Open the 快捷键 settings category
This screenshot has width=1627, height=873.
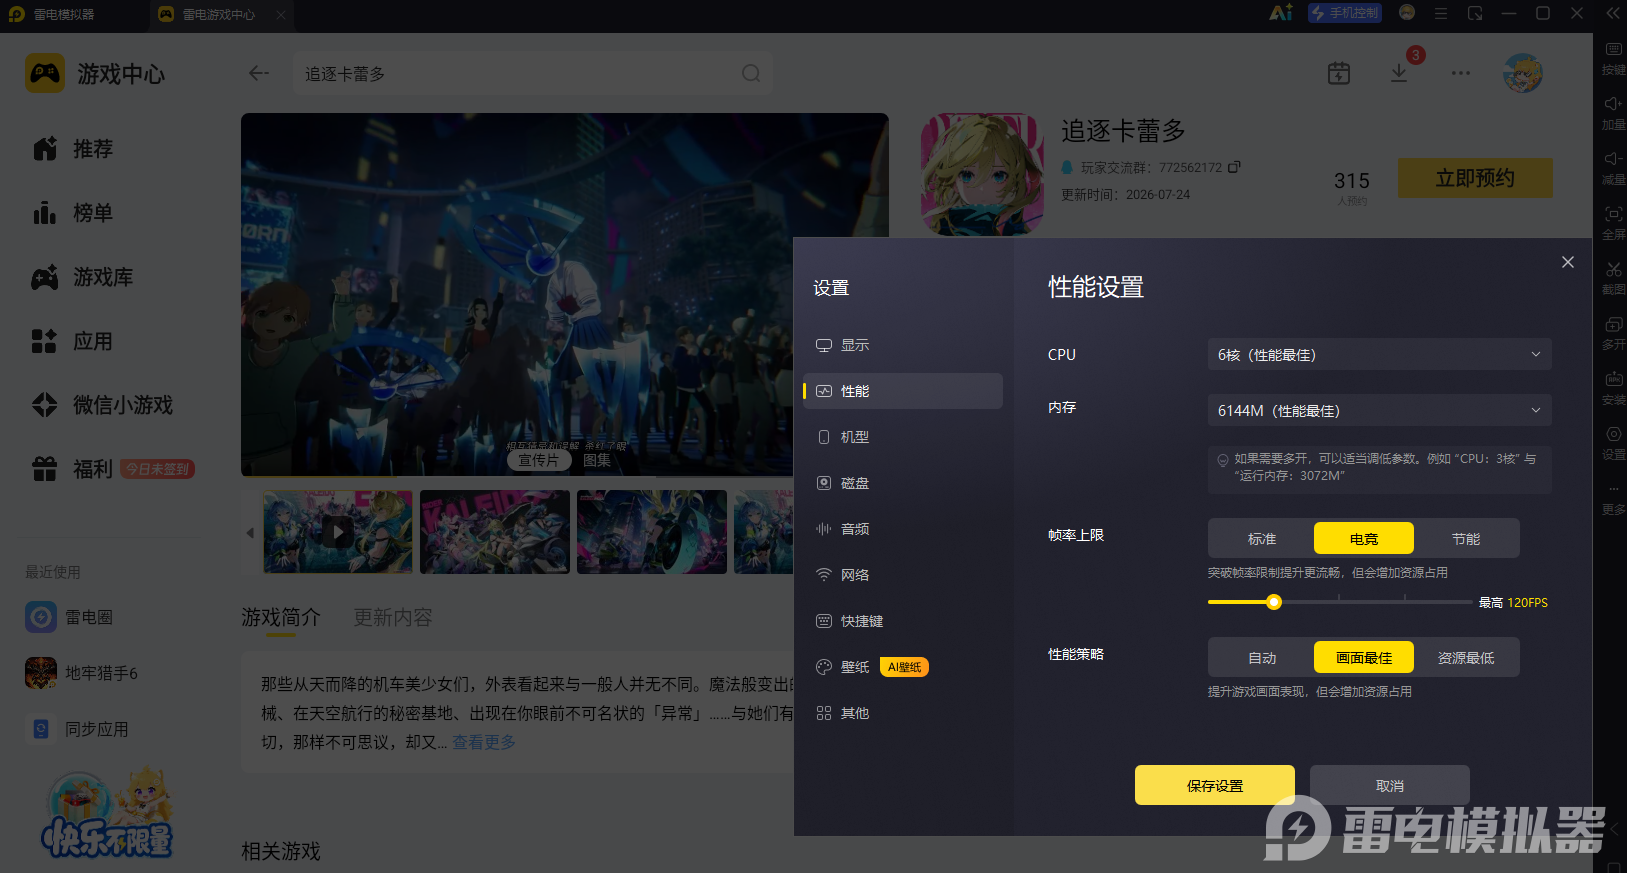pos(903,621)
